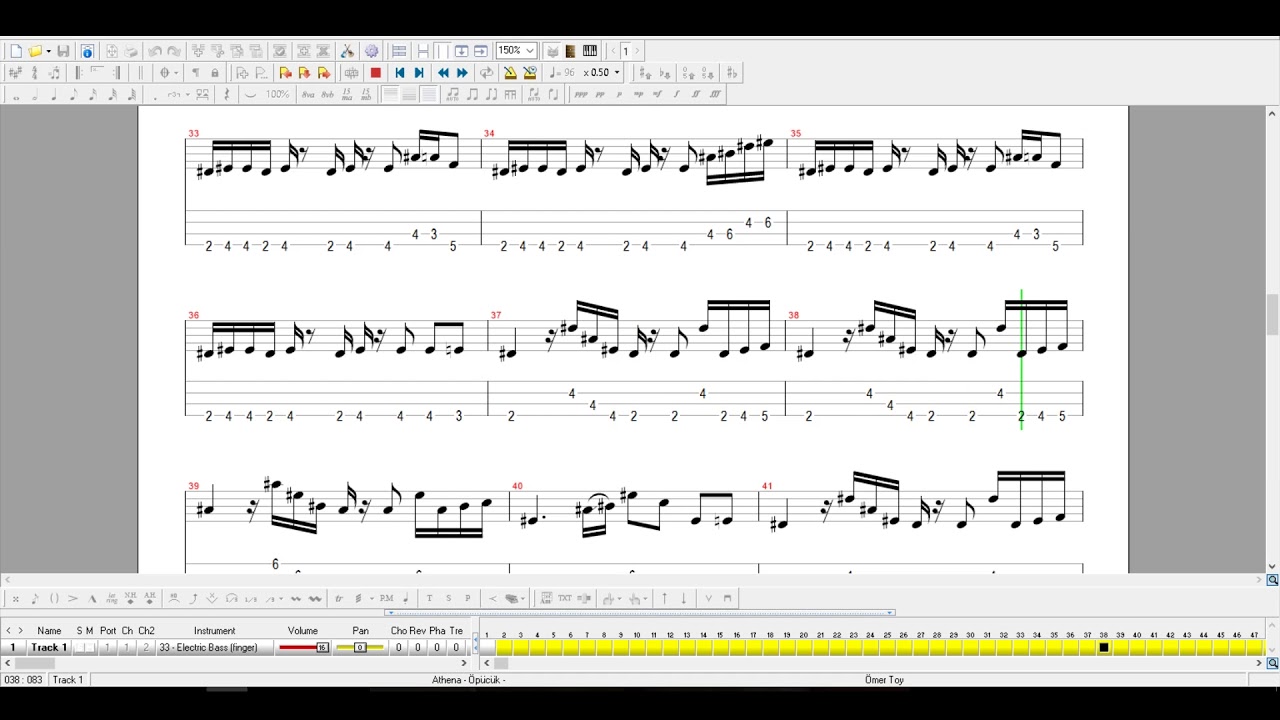Go to next page arrow
Image resolution: width=1280 pixels, height=720 pixels.
637,51
